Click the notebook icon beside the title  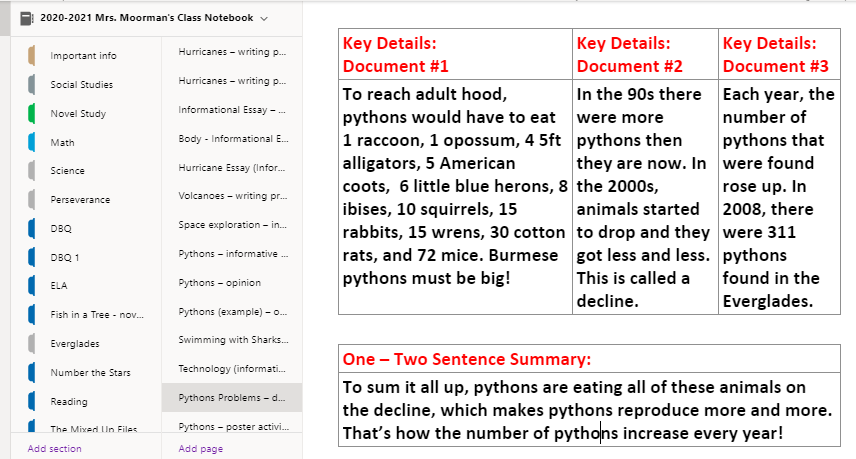[x=26, y=19]
